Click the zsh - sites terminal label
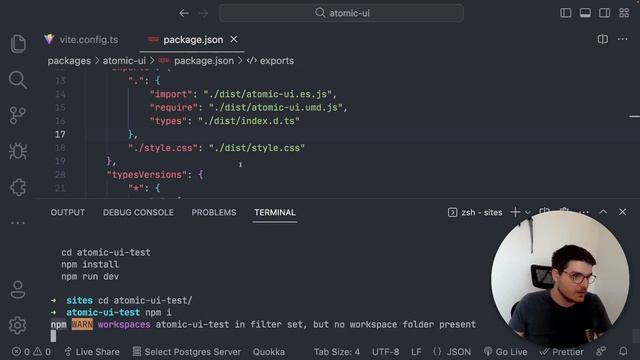Image resolution: width=640 pixels, height=360 pixels. pyautogui.click(x=475, y=213)
